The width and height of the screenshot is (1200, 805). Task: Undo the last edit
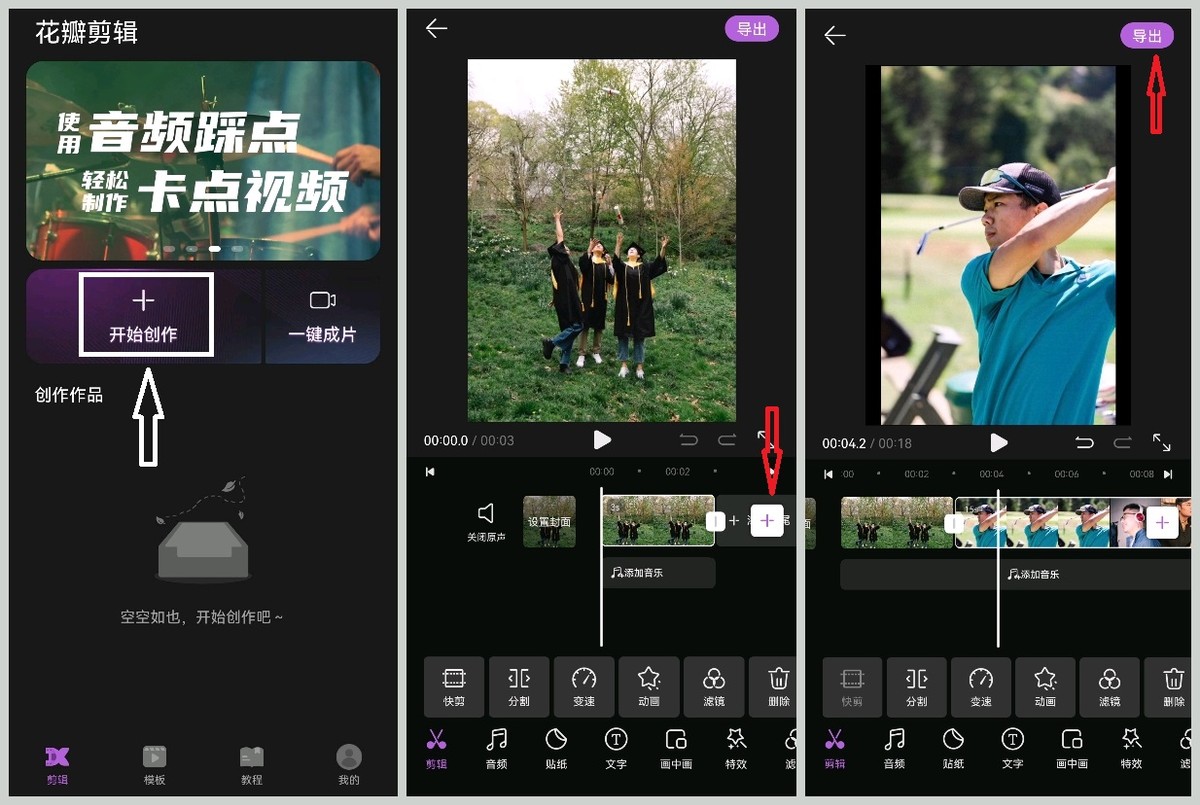[x=688, y=440]
